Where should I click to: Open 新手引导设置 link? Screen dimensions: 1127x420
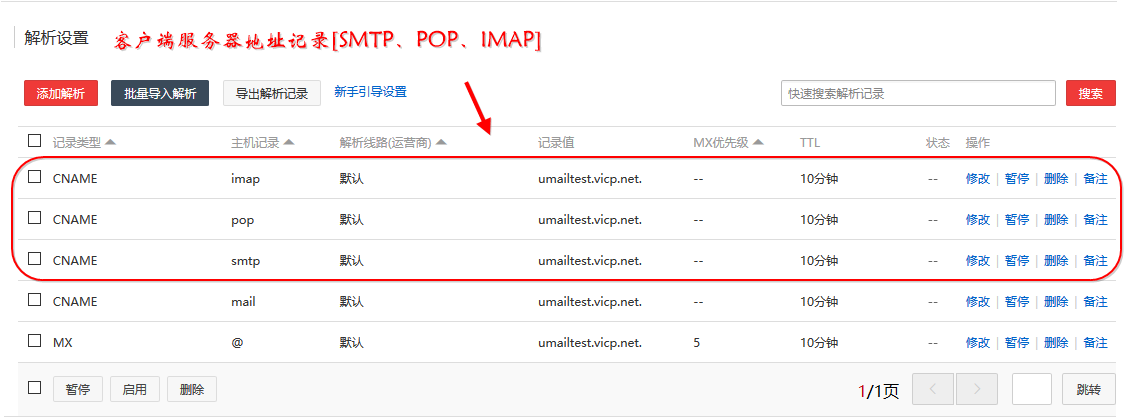(371, 92)
